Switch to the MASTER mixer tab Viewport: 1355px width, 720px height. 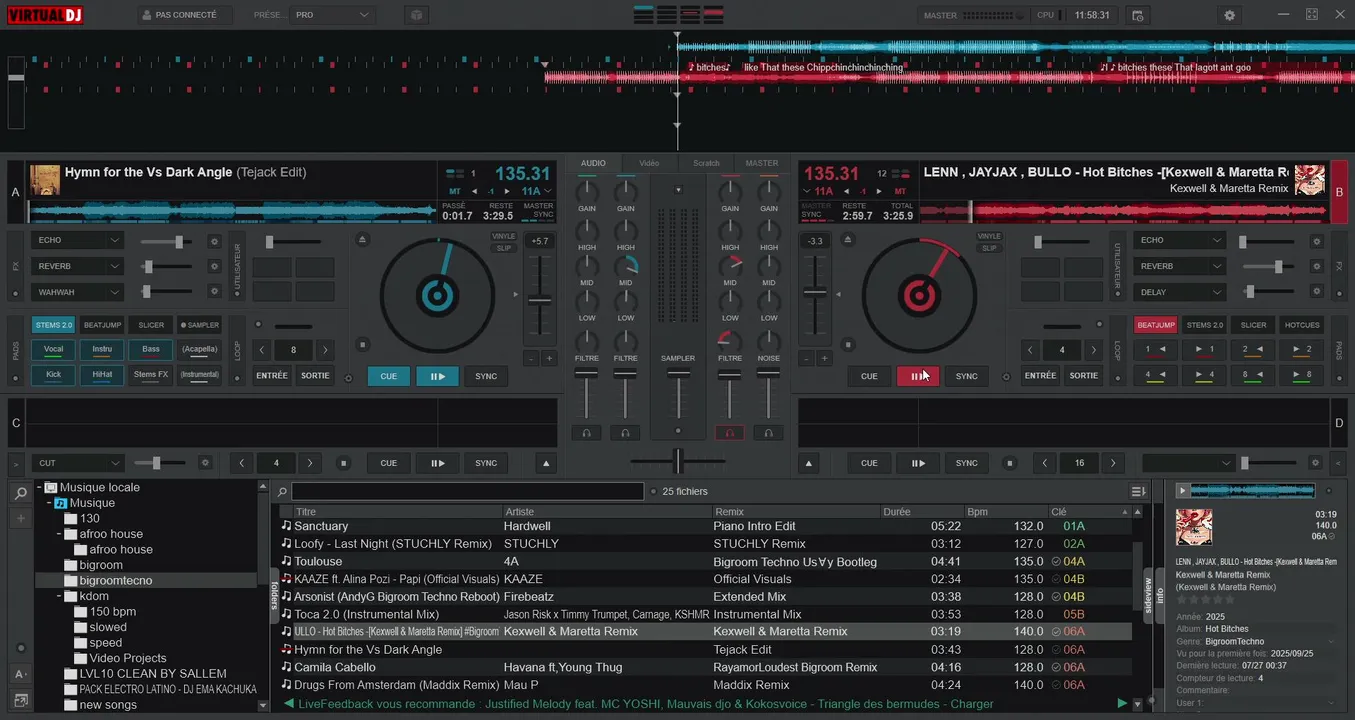coord(762,163)
